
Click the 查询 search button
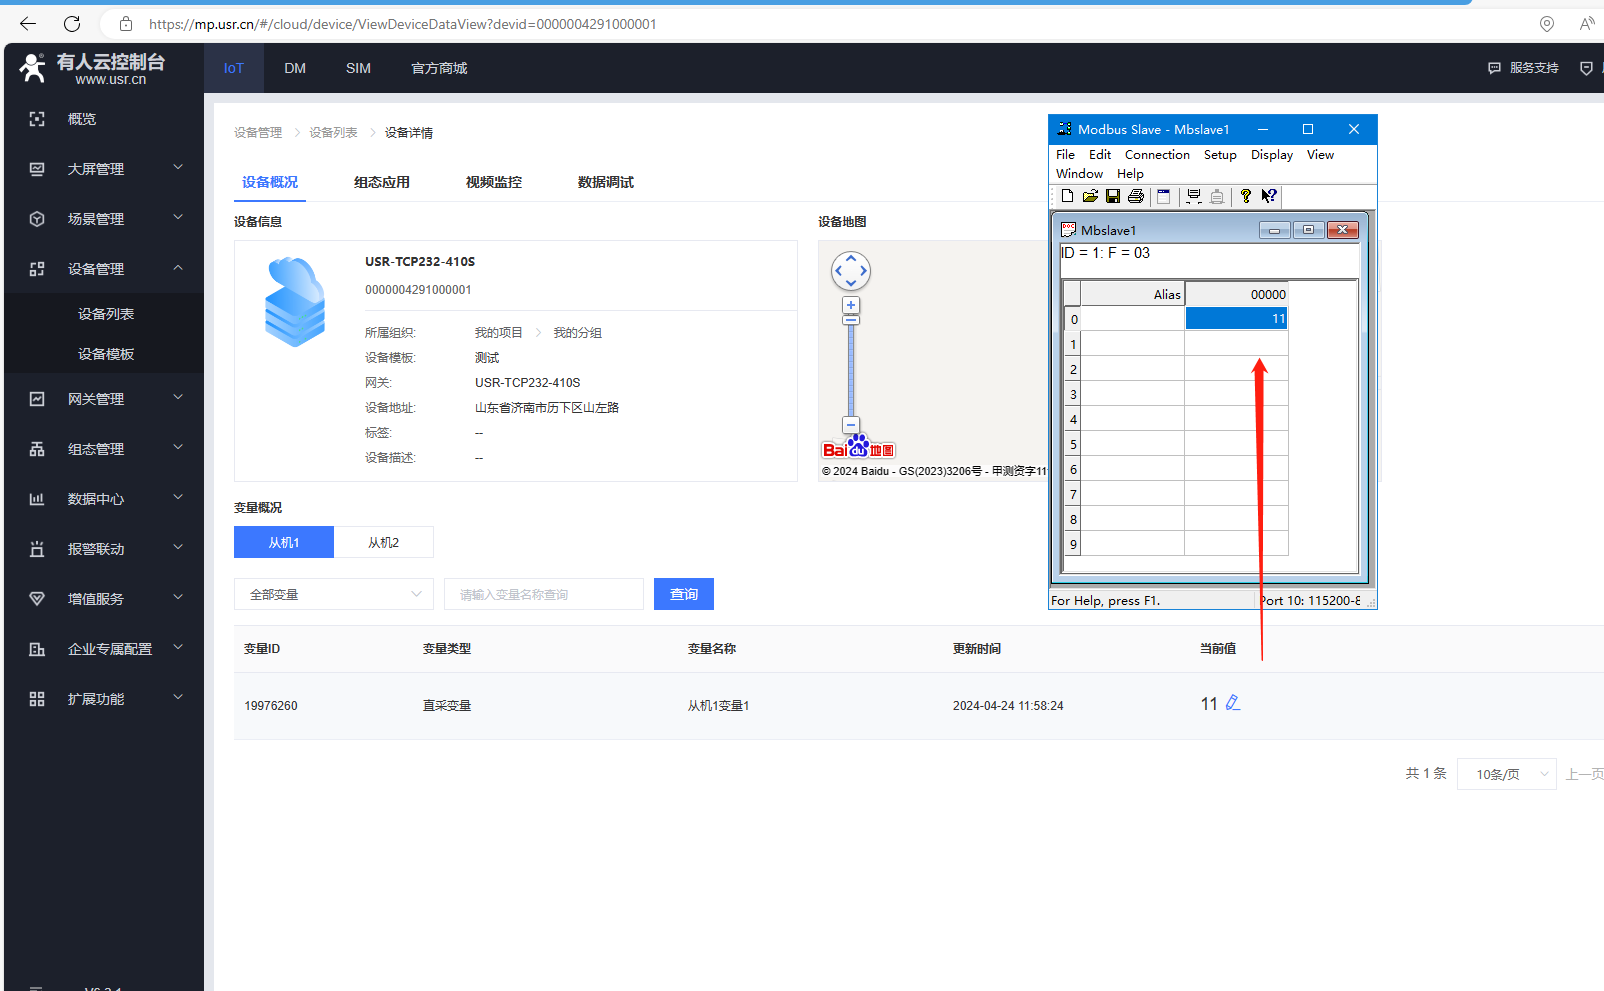[x=684, y=594]
